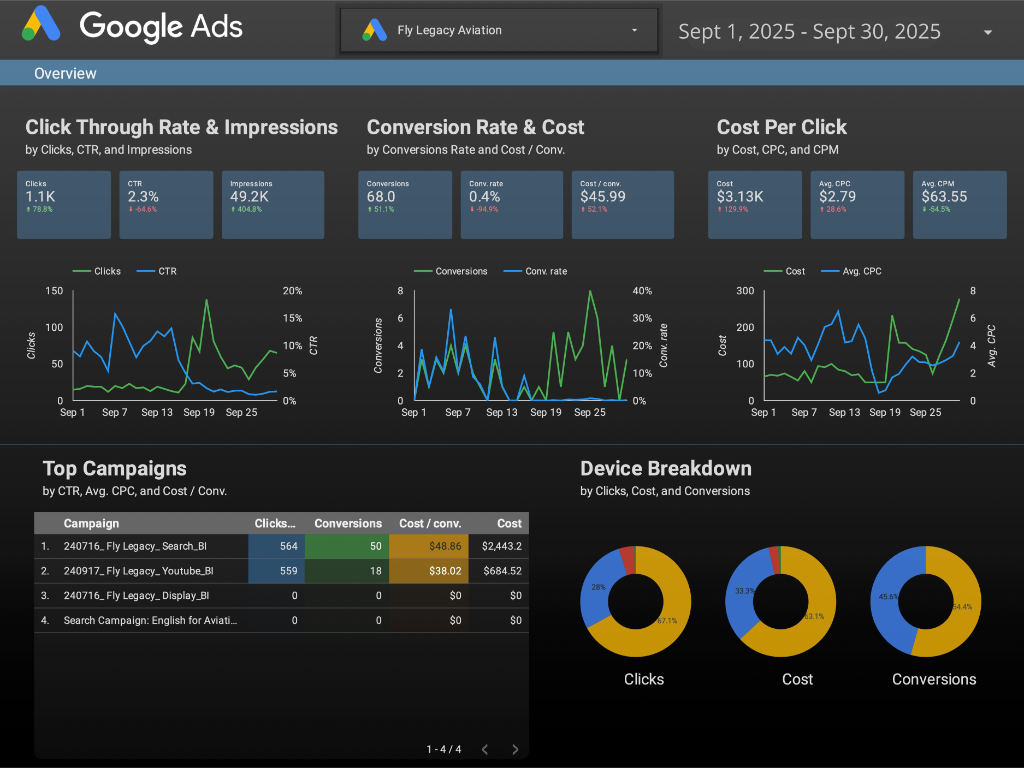Click the $684.52 cost cell
This screenshot has height=768, width=1024.
[x=499, y=571]
